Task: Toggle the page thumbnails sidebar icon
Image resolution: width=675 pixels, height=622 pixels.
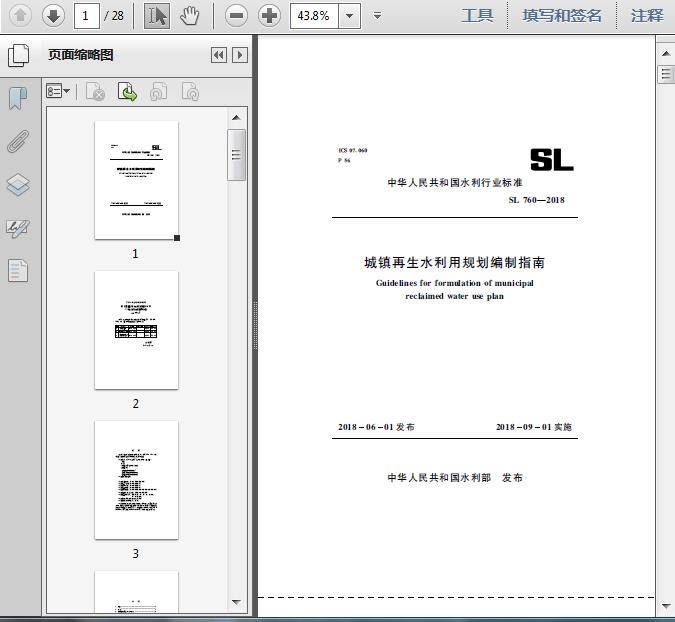Action: [18, 55]
